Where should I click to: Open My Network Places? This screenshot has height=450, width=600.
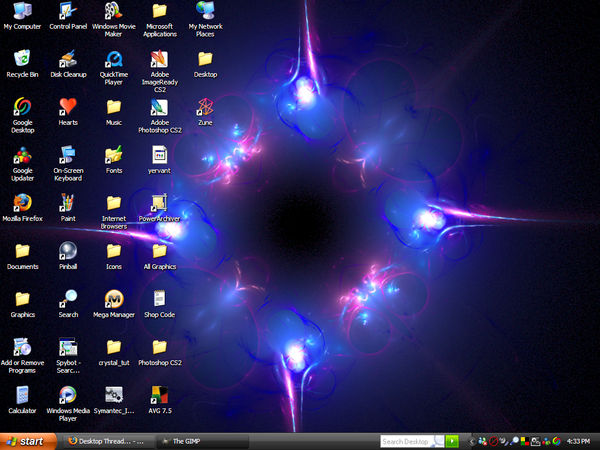pyautogui.click(x=205, y=19)
